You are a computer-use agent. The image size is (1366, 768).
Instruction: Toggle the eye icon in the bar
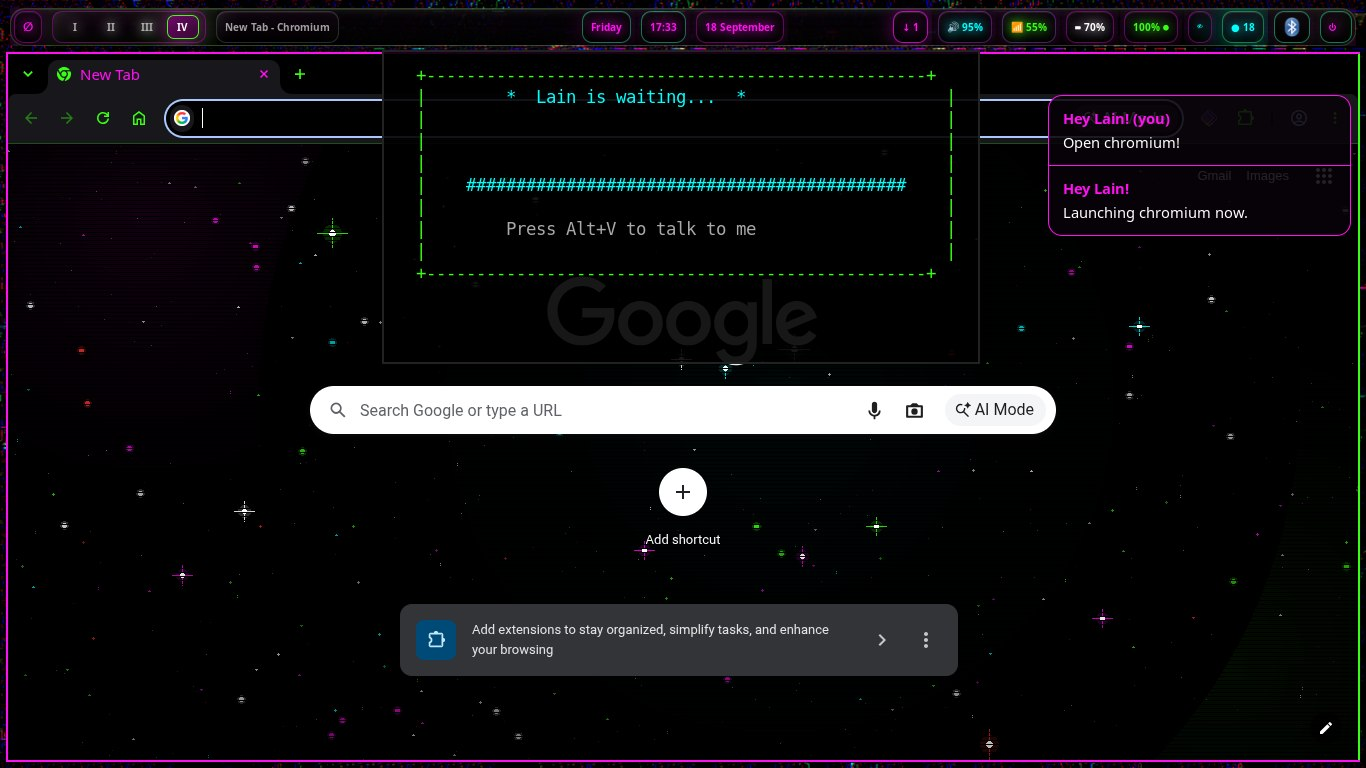(1200, 27)
